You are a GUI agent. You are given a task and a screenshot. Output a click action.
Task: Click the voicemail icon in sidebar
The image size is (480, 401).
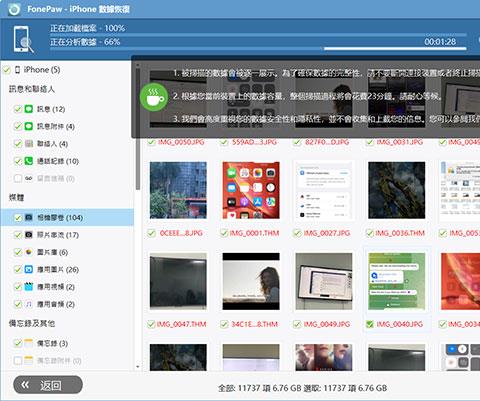tap(29, 178)
